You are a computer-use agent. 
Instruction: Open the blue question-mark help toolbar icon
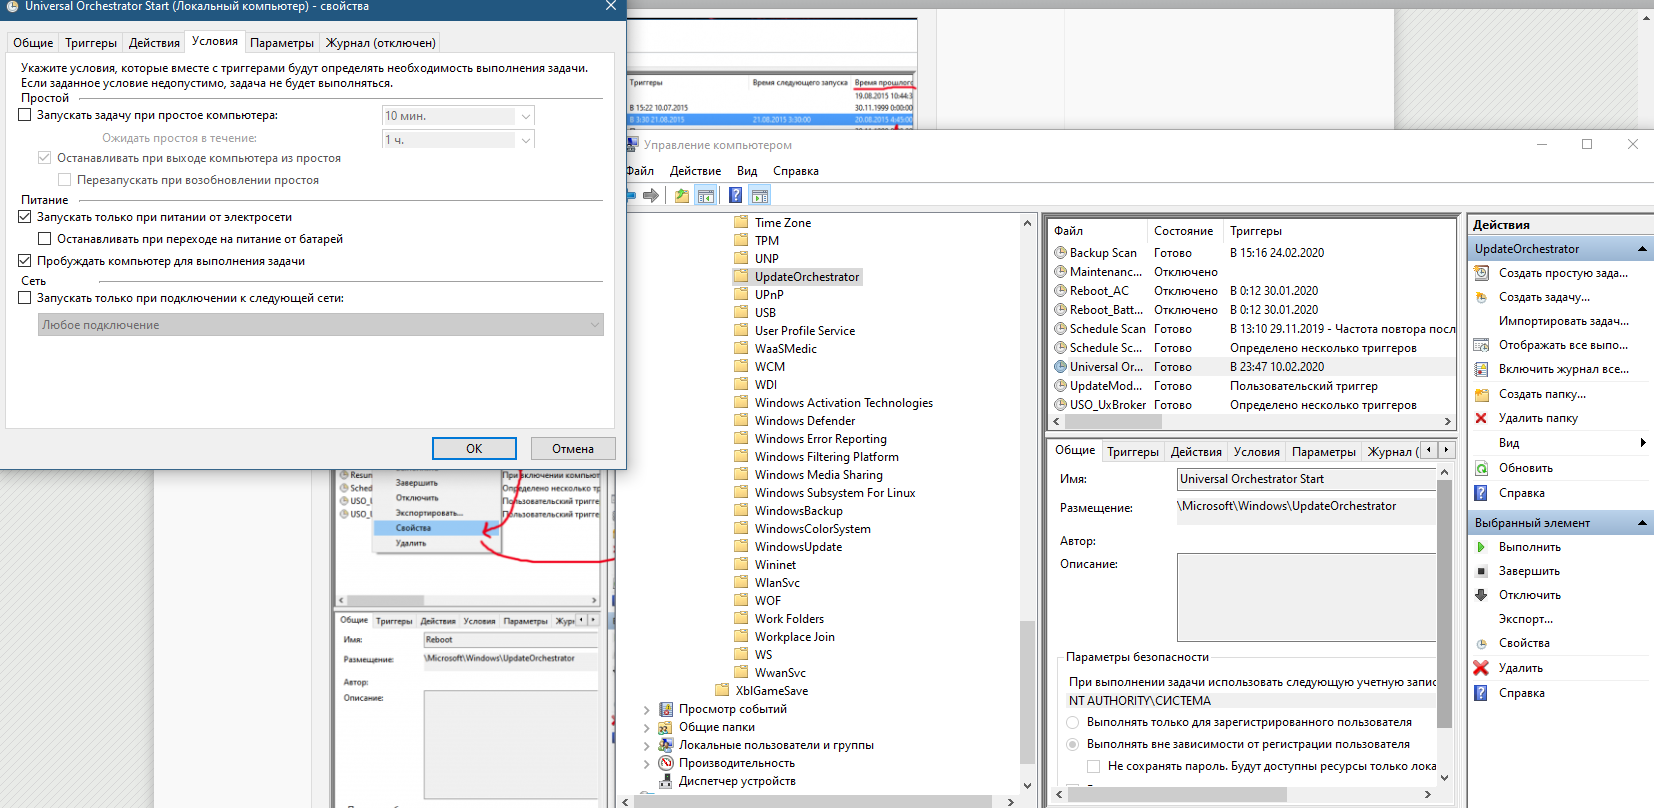tap(735, 196)
